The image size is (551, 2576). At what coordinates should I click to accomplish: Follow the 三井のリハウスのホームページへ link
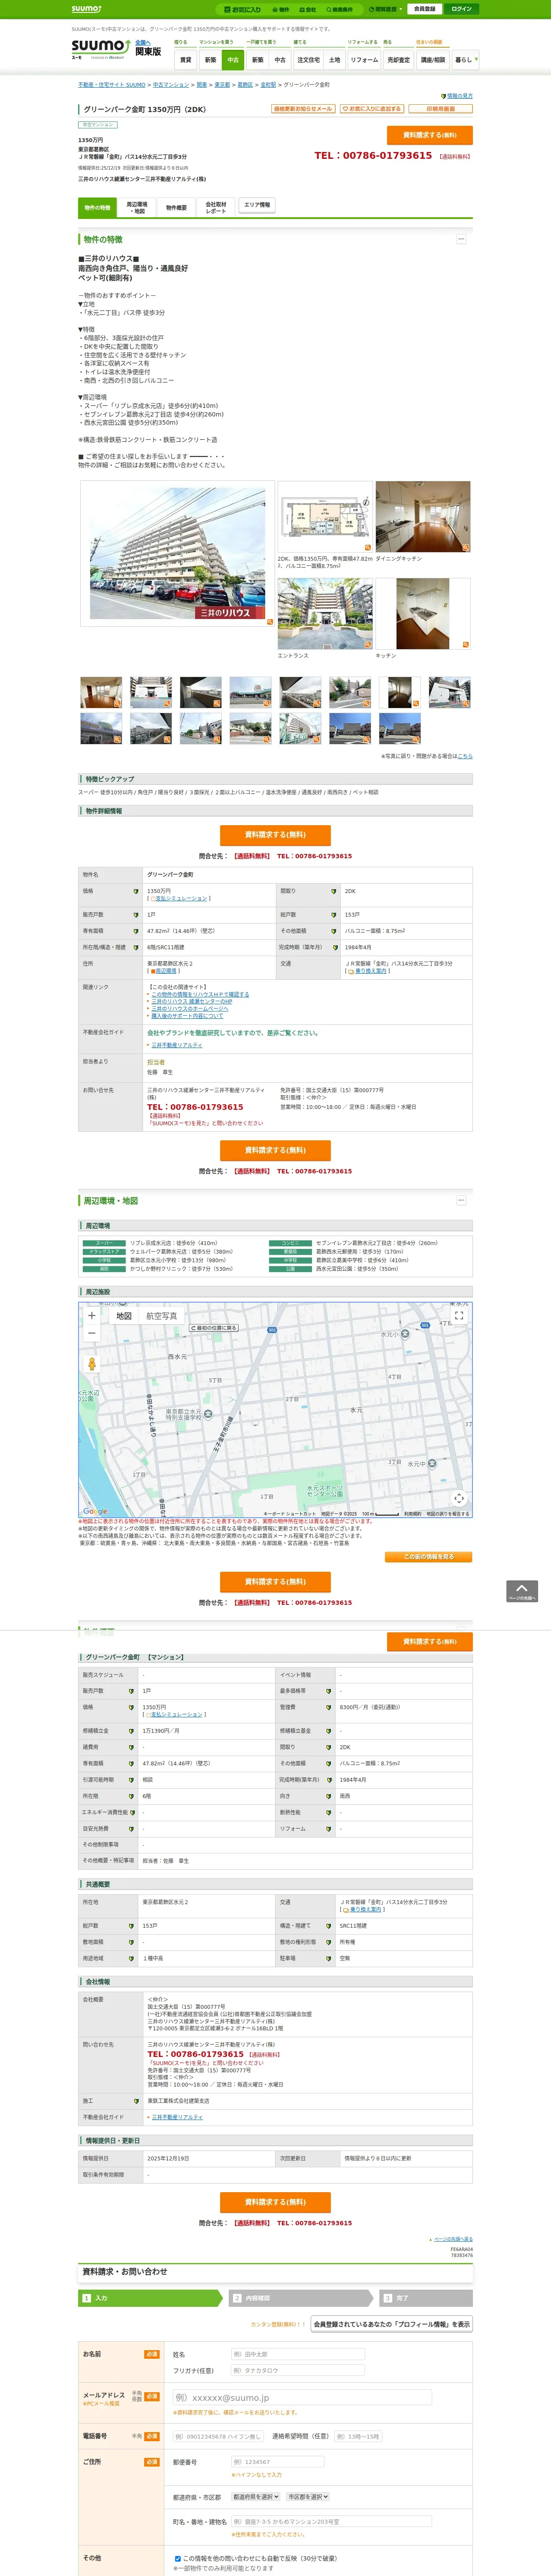190,1008
